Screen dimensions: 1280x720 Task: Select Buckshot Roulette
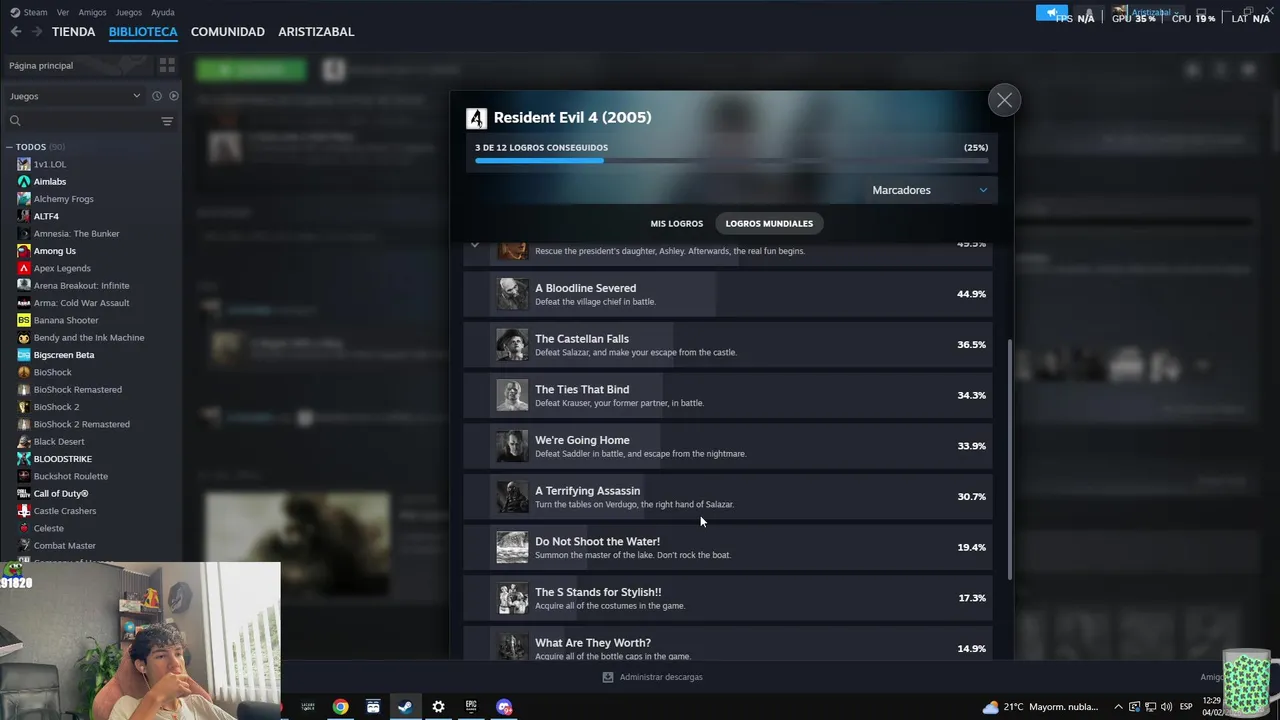coord(71,476)
